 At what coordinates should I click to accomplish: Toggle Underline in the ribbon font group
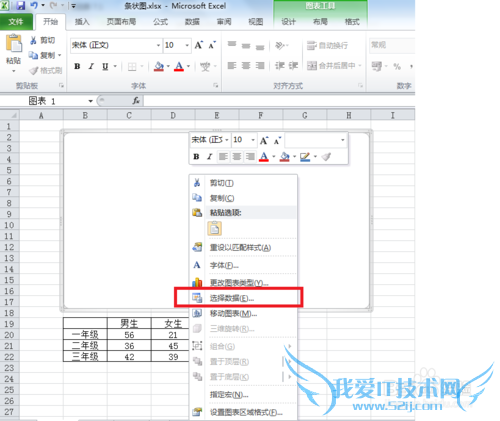105,66
